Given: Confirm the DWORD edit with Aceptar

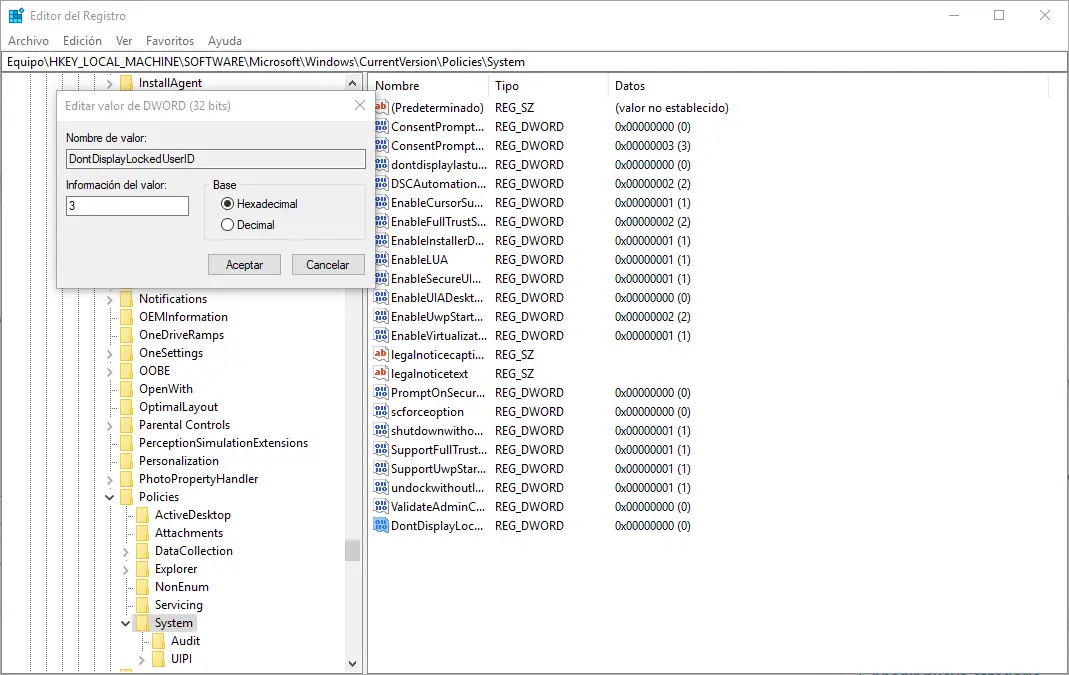Looking at the screenshot, I should pos(244,265).
